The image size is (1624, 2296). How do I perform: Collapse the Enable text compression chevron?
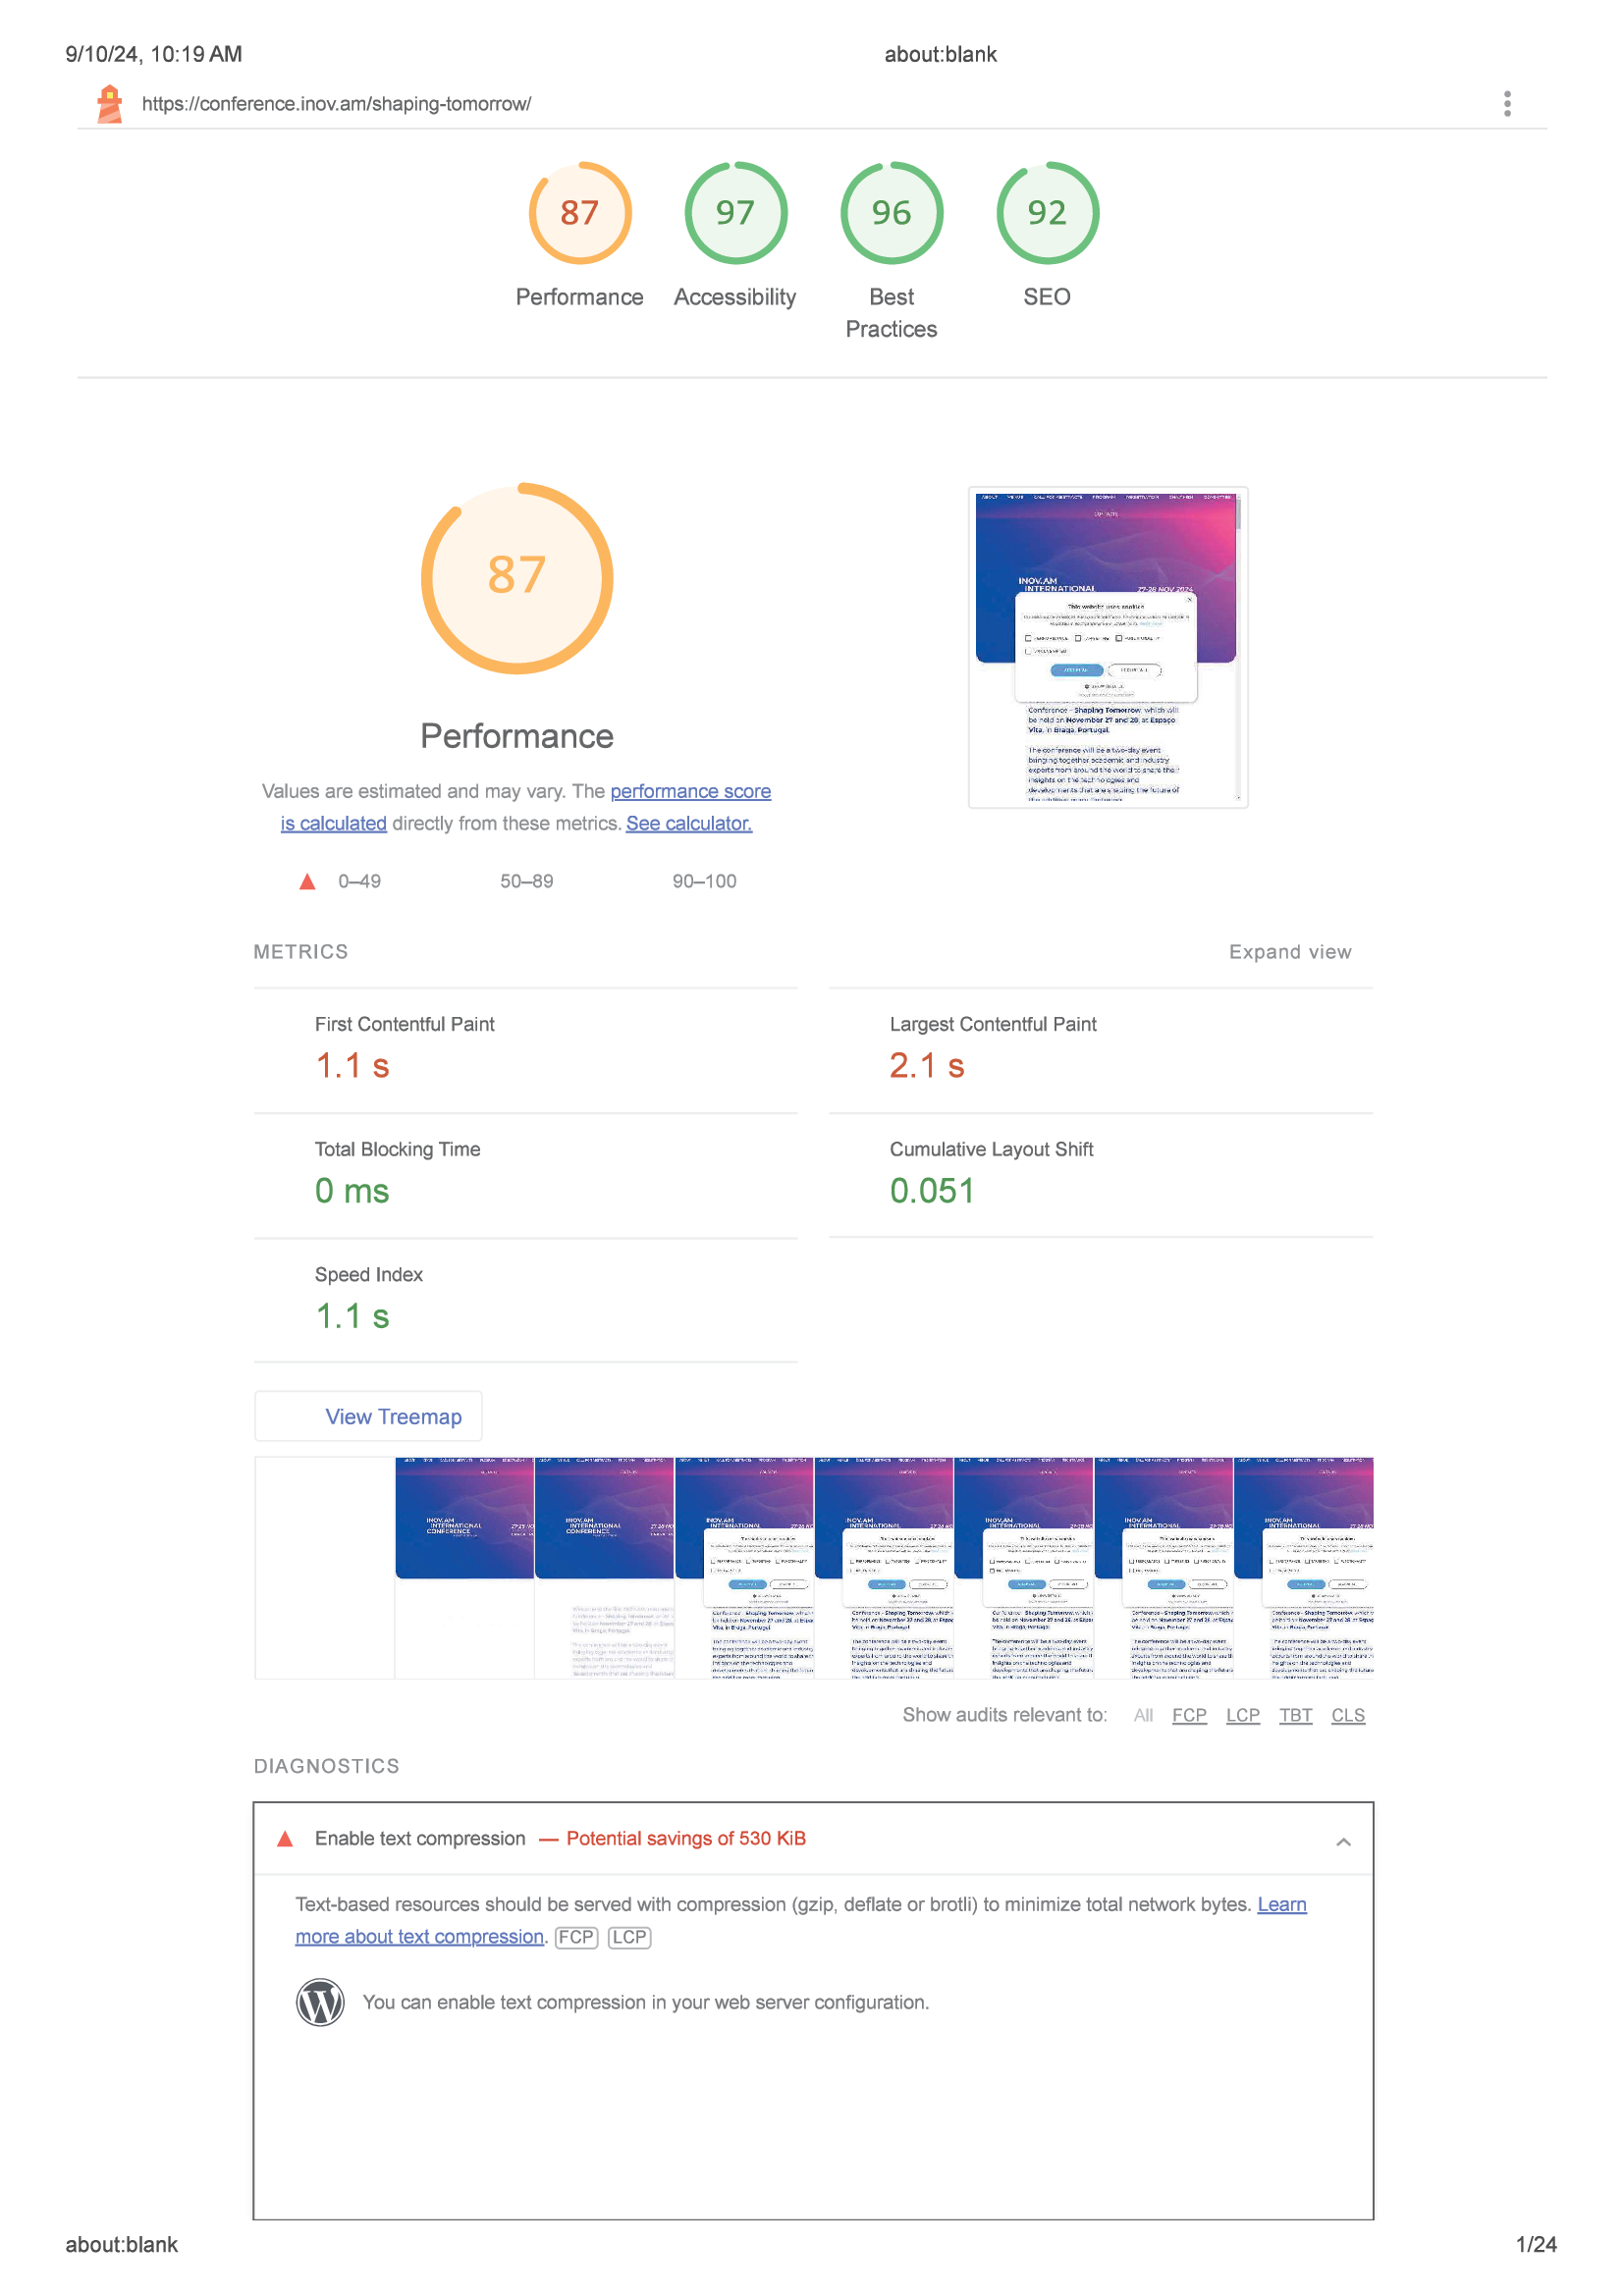click(x=1343, y=1841)
